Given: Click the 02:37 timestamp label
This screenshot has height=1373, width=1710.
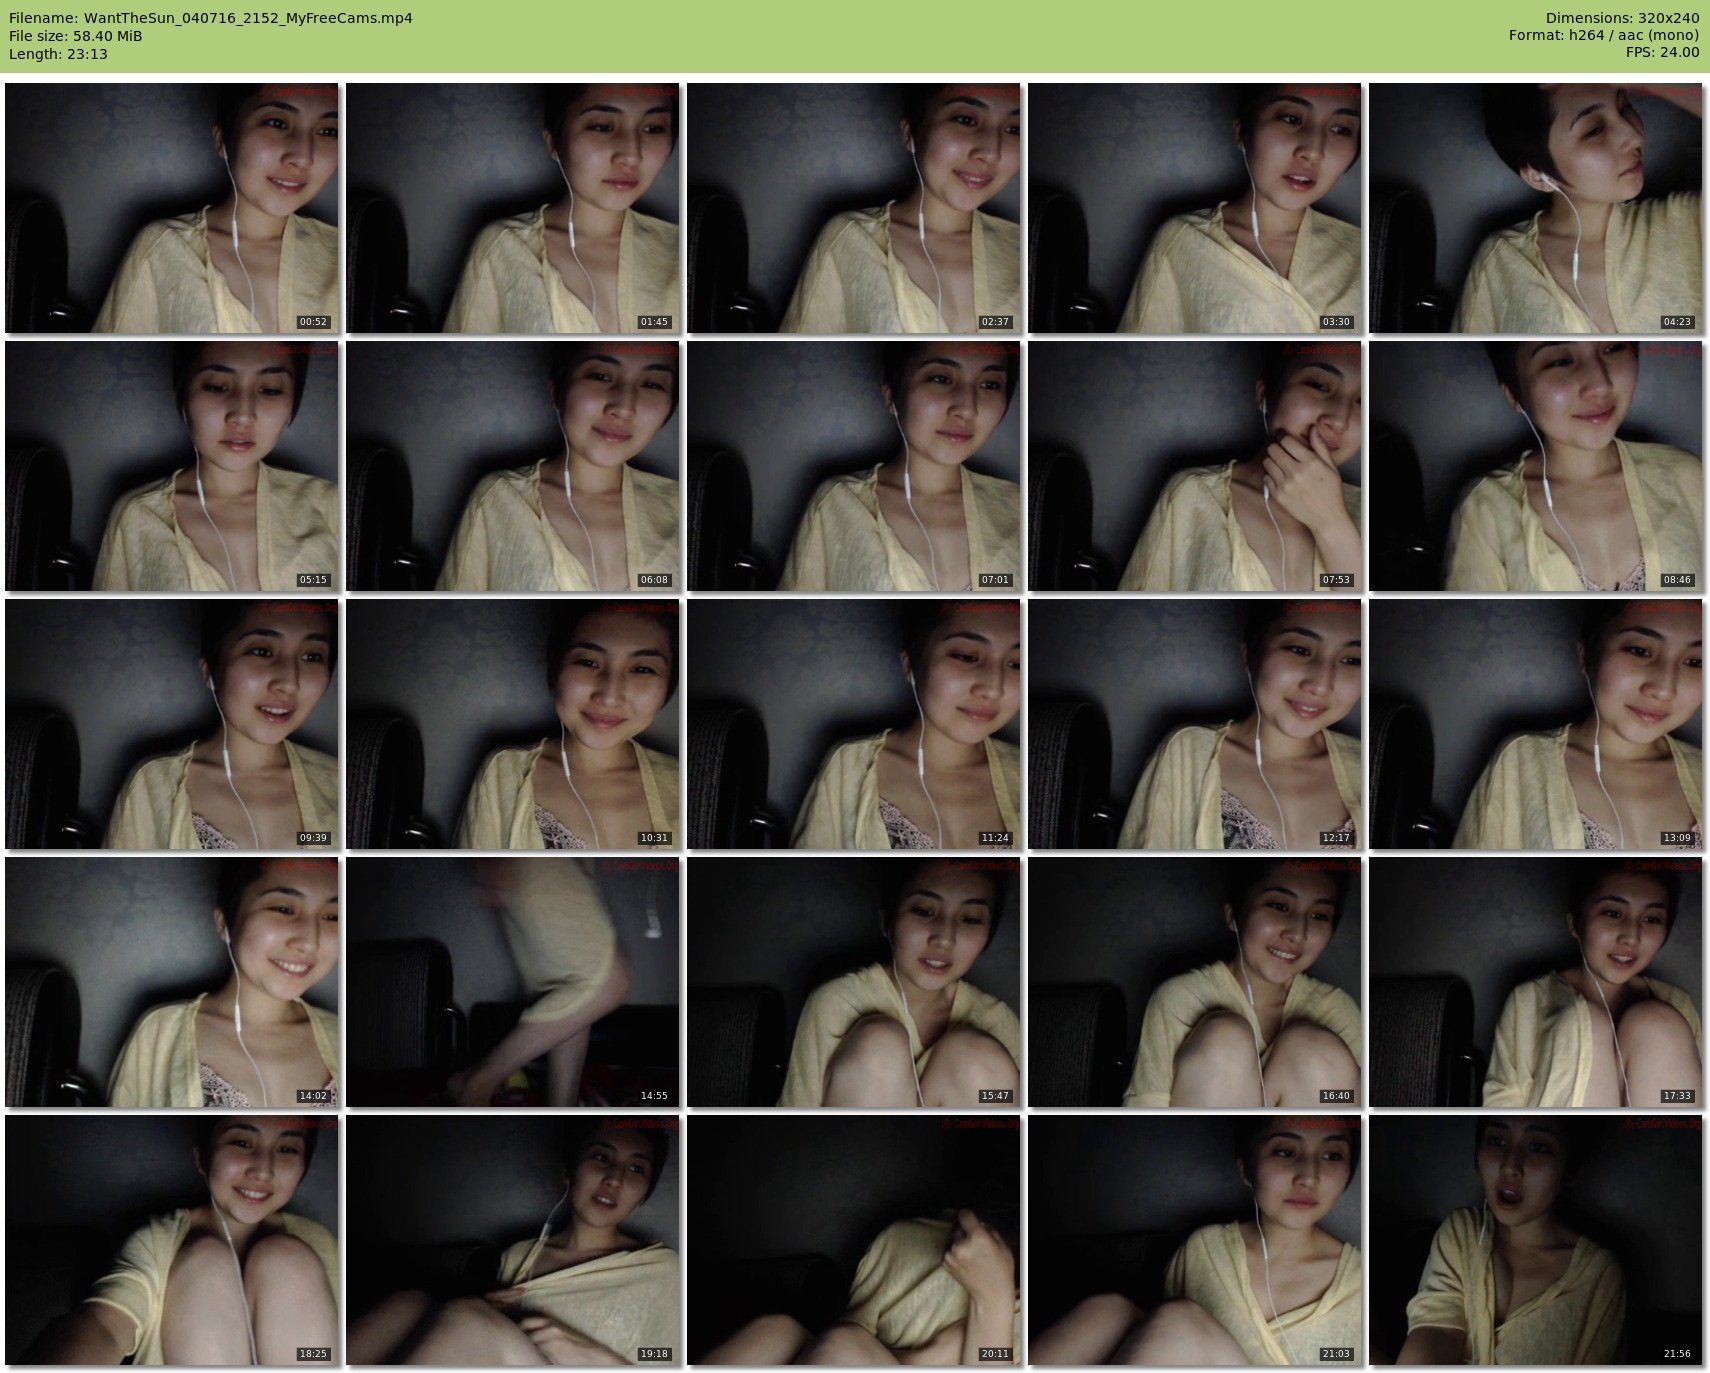Looking at the screenshot, I should [x=995, y=322].
